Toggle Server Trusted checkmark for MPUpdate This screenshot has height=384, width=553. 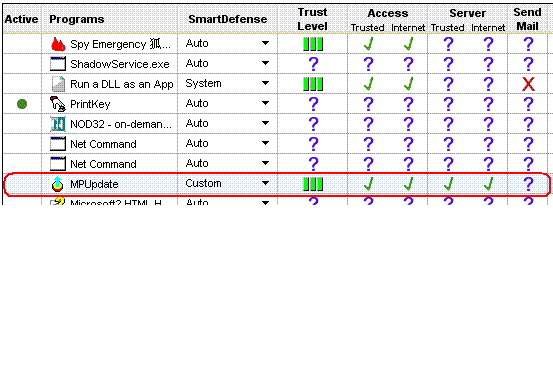[x=449, y=184]
